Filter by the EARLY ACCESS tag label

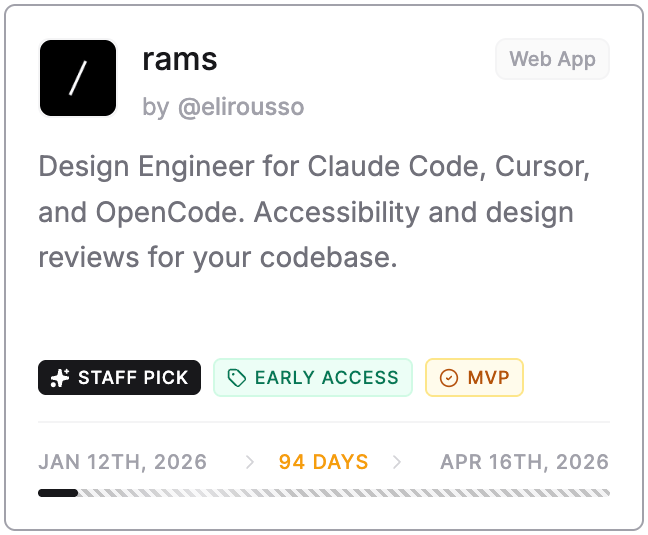[x=326, y=378]
